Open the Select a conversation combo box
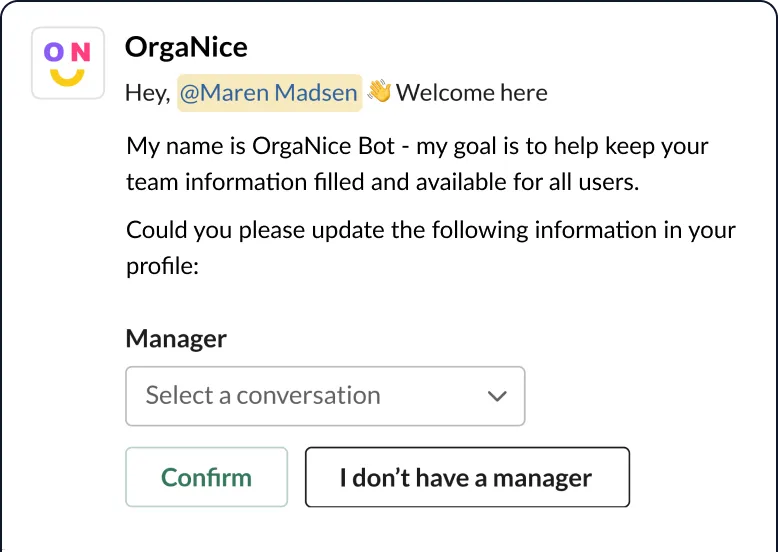Screen dimensions: 778x552 [x=325, y=396]
